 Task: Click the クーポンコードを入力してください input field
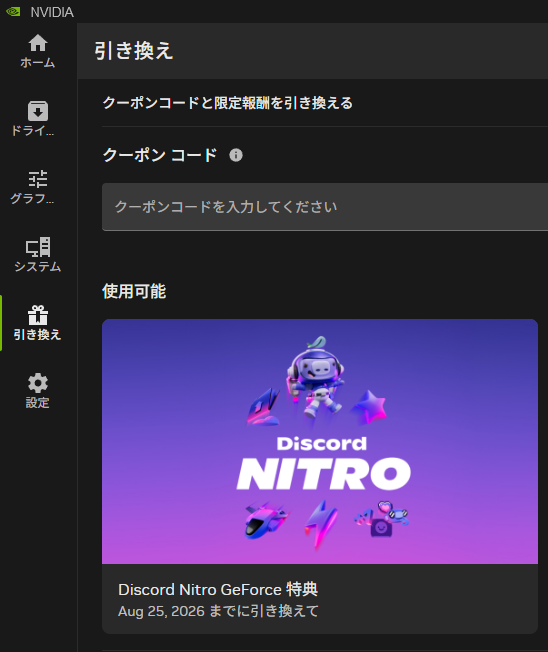(325, 207)
